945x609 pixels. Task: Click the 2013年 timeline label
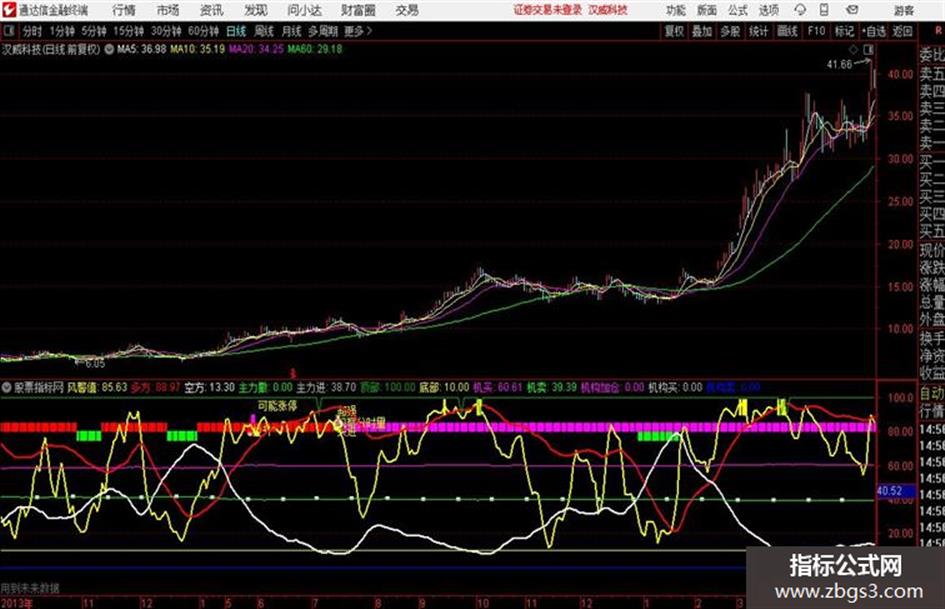click(x=16, y=602)
